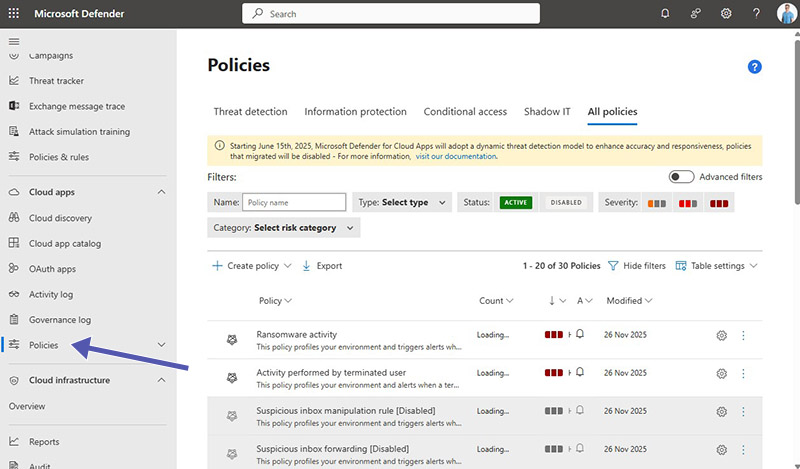Image resolution: width=800 pixels, height=469 pixels.
Task: Open the user profile avatar
Action: click(786, 13)
